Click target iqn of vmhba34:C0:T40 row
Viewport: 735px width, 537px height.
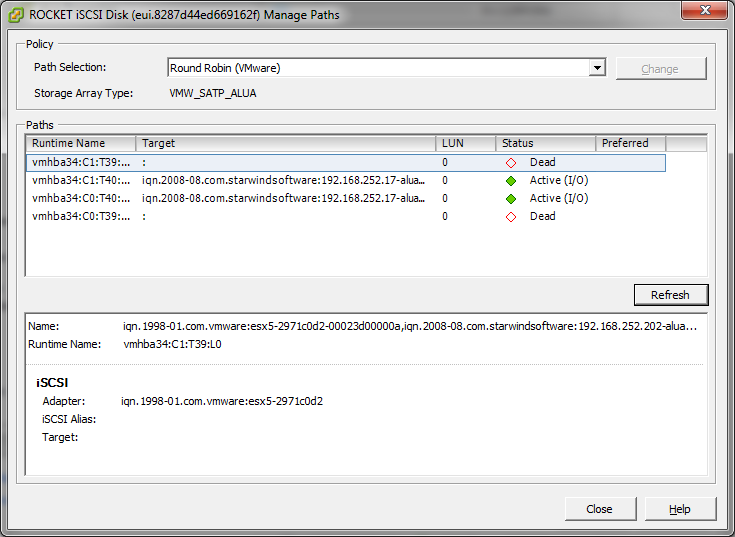pos(284,198)
